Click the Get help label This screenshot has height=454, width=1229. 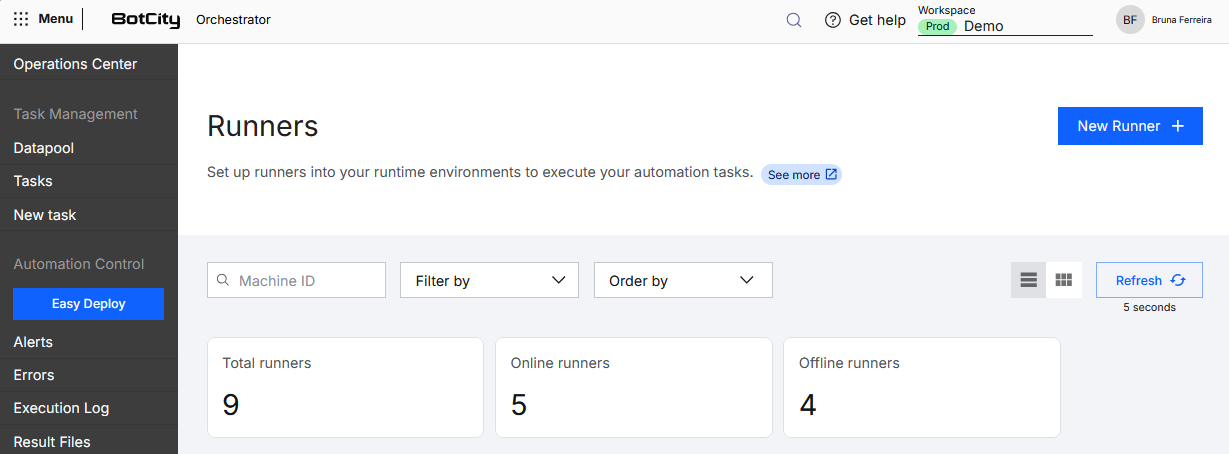(877, 20)
